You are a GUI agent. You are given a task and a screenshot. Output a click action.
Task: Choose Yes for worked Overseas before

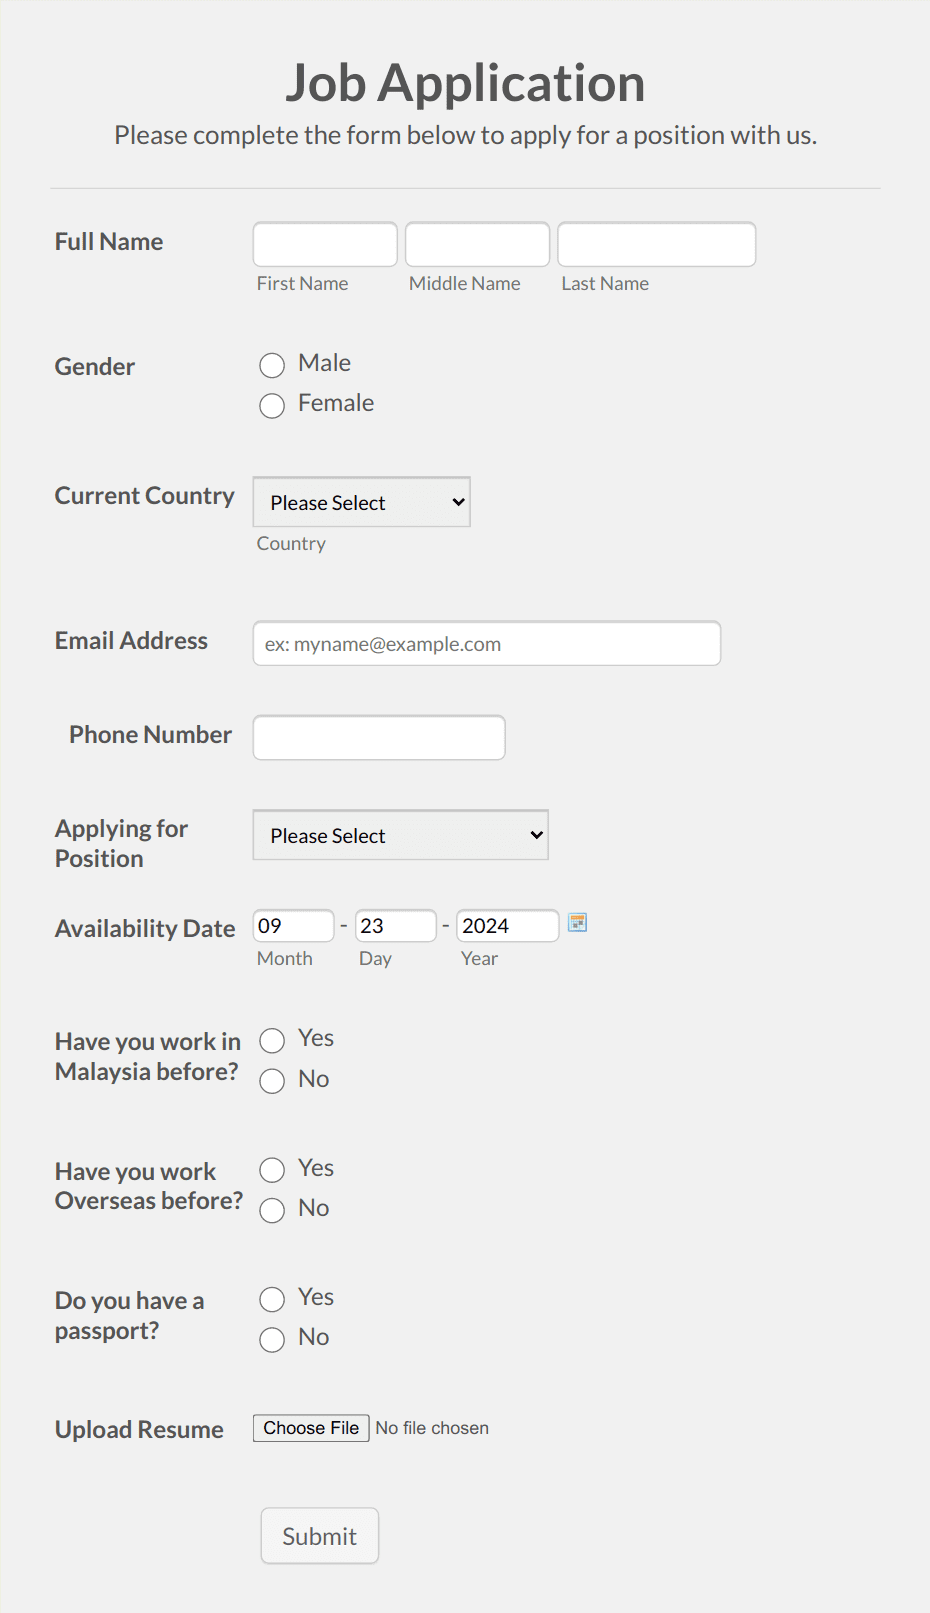coord(272,1170)
